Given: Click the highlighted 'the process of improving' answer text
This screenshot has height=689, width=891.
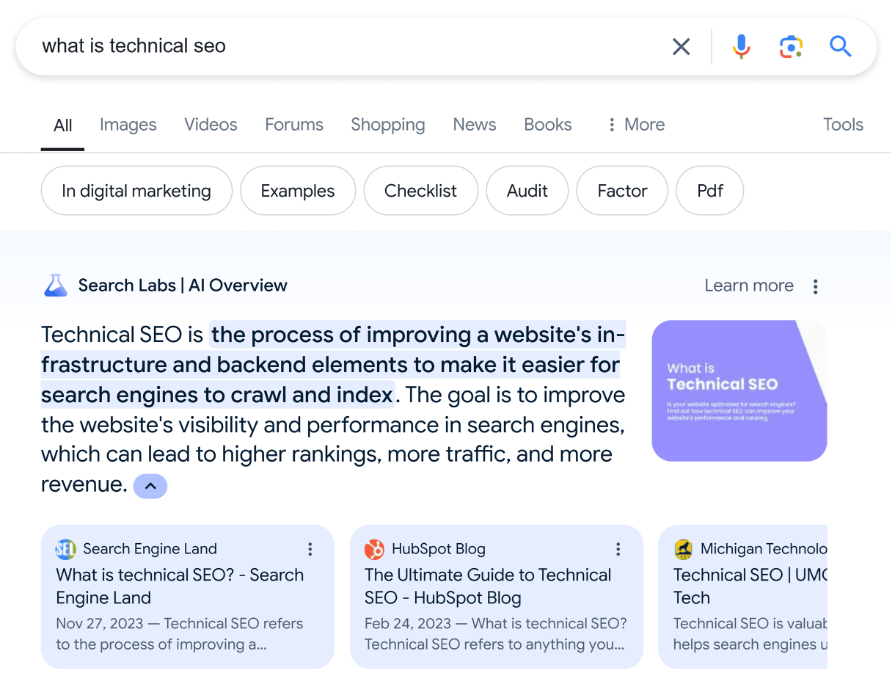Looking at the screenshot, I should coord(332,365).
